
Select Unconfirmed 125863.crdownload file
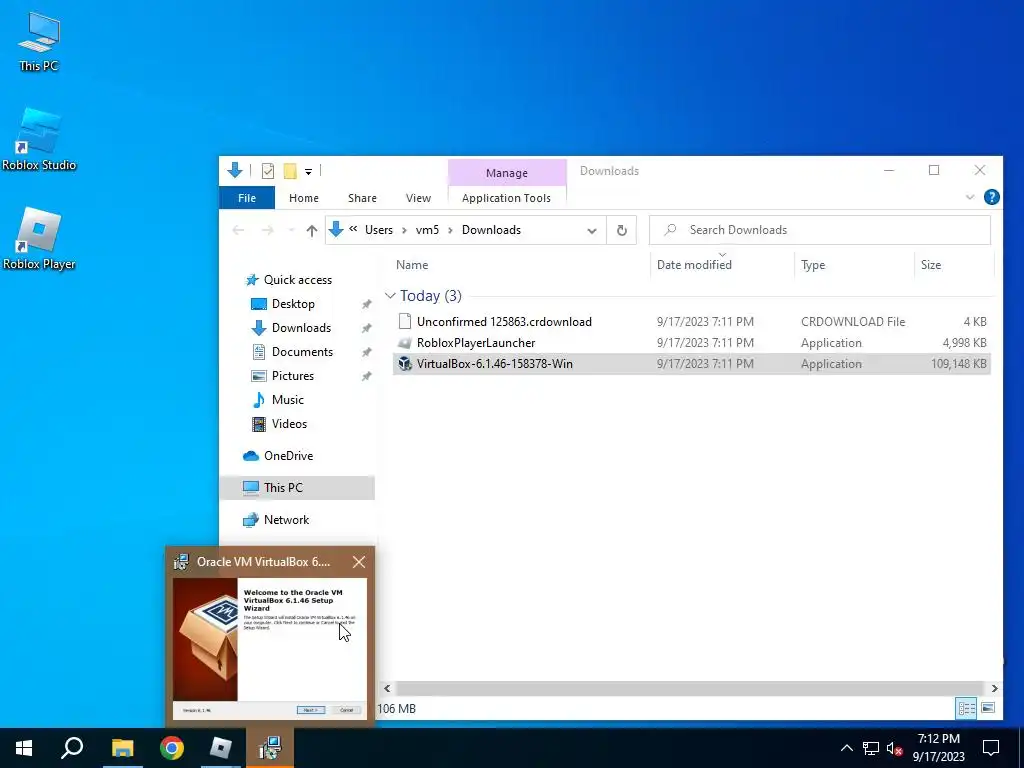692,321
